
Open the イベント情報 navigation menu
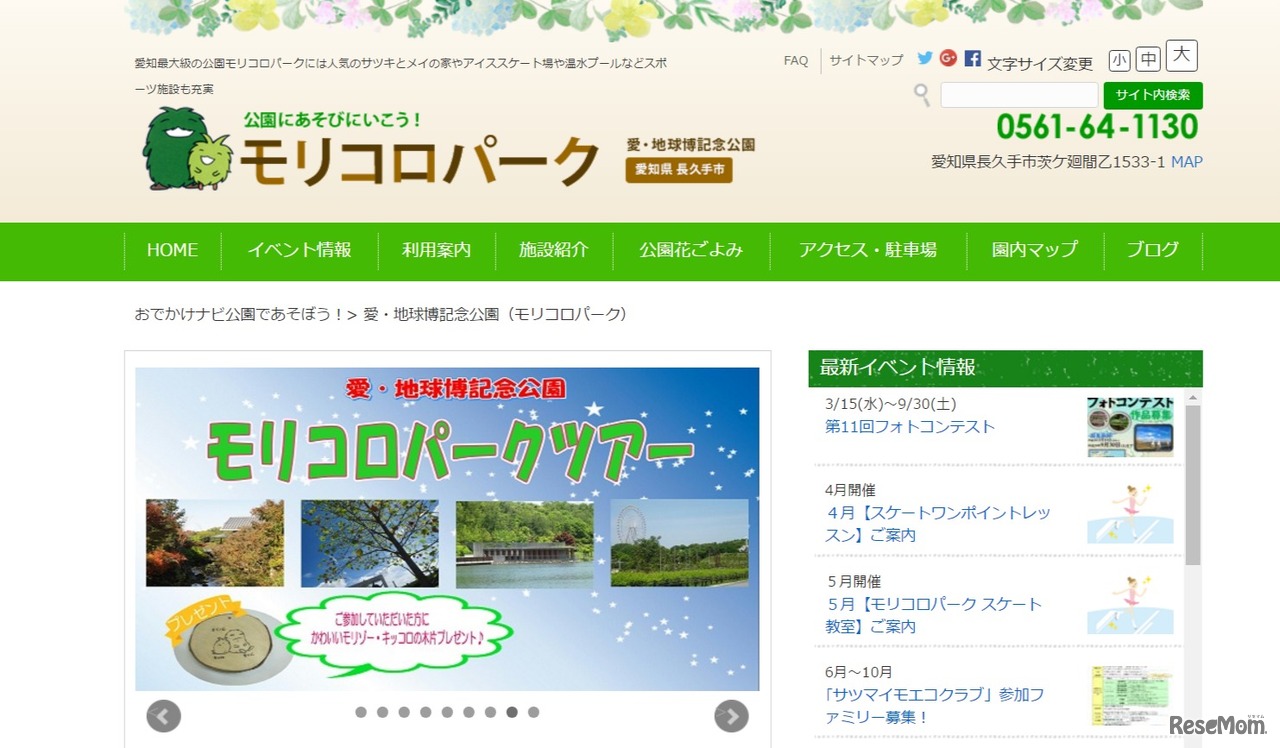point(299,250)
